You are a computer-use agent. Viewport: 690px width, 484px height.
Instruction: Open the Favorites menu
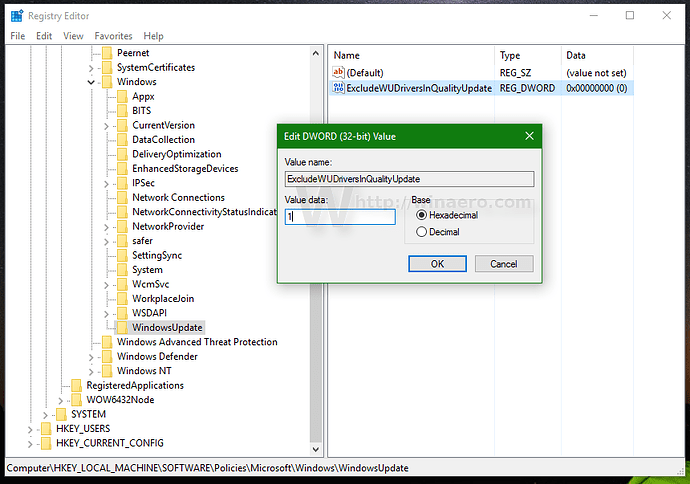(x=113, y=36)
